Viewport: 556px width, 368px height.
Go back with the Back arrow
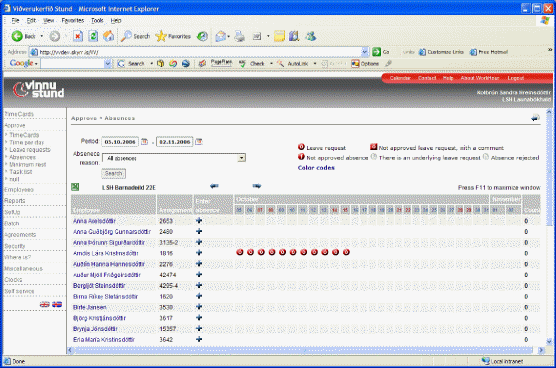tap(24, 36)
